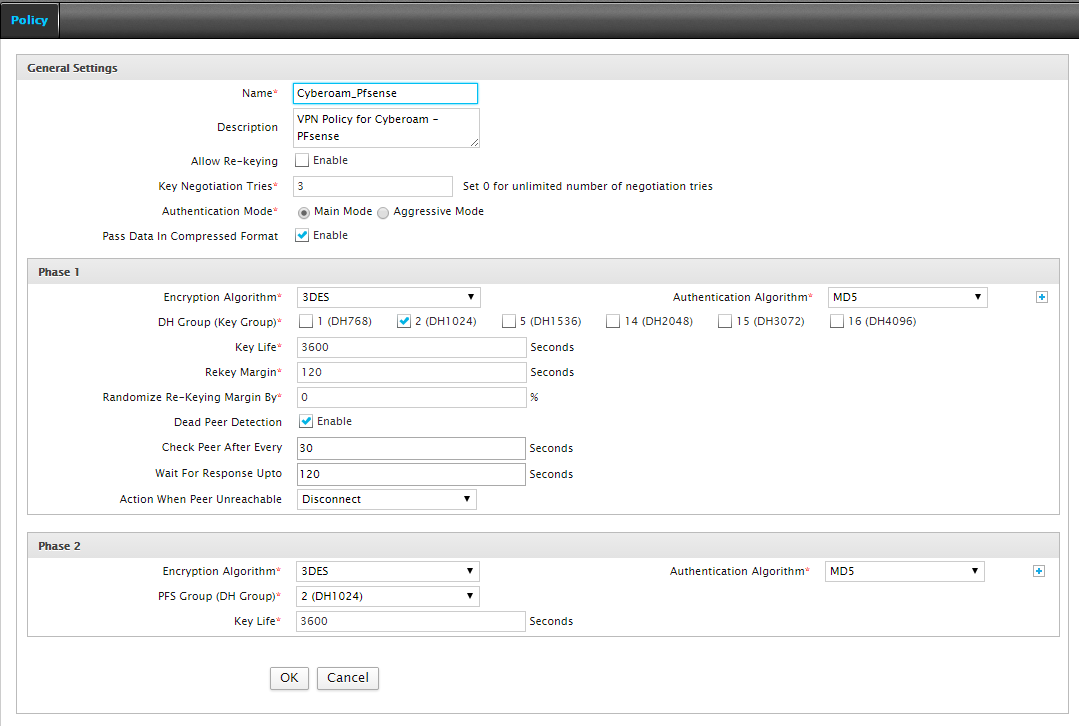1079x726 pixels.
Task: Add another Phase 1 algorithm row via plus icon
Action: tap(1042, 297)
